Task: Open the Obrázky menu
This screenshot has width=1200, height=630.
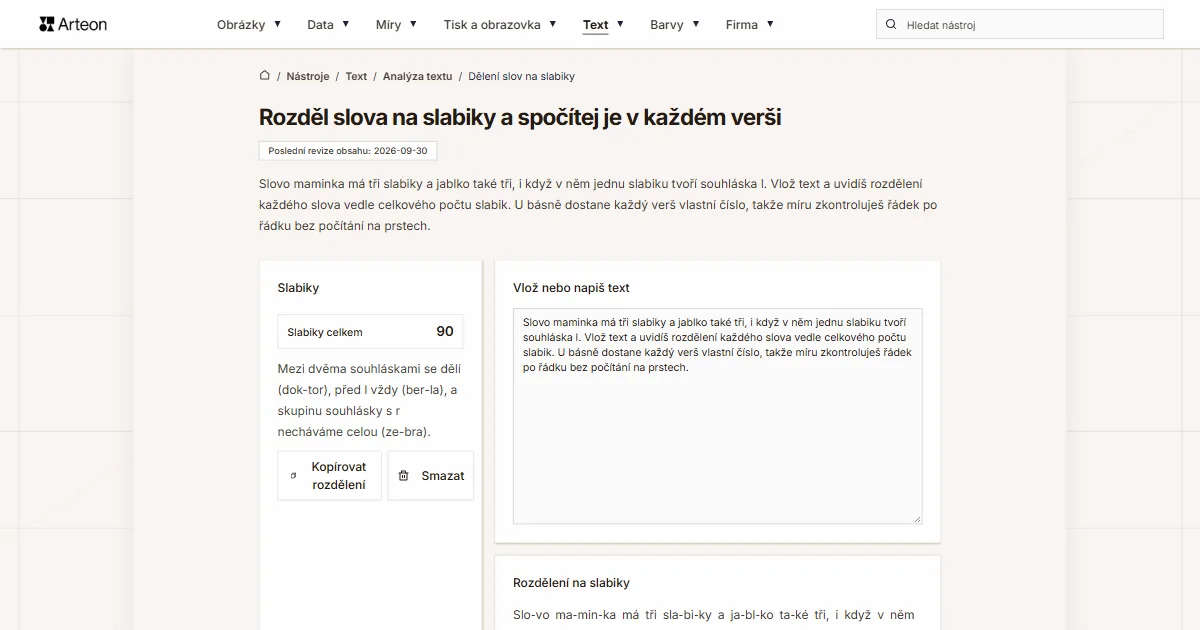Action: 240,24
